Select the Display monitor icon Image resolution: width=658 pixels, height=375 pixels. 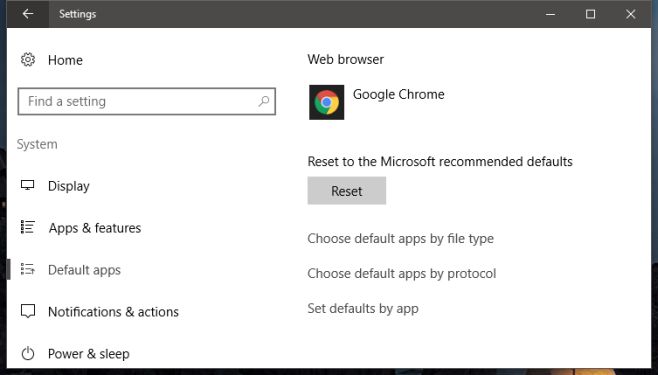pyautogui.click(x=28, y=185)
